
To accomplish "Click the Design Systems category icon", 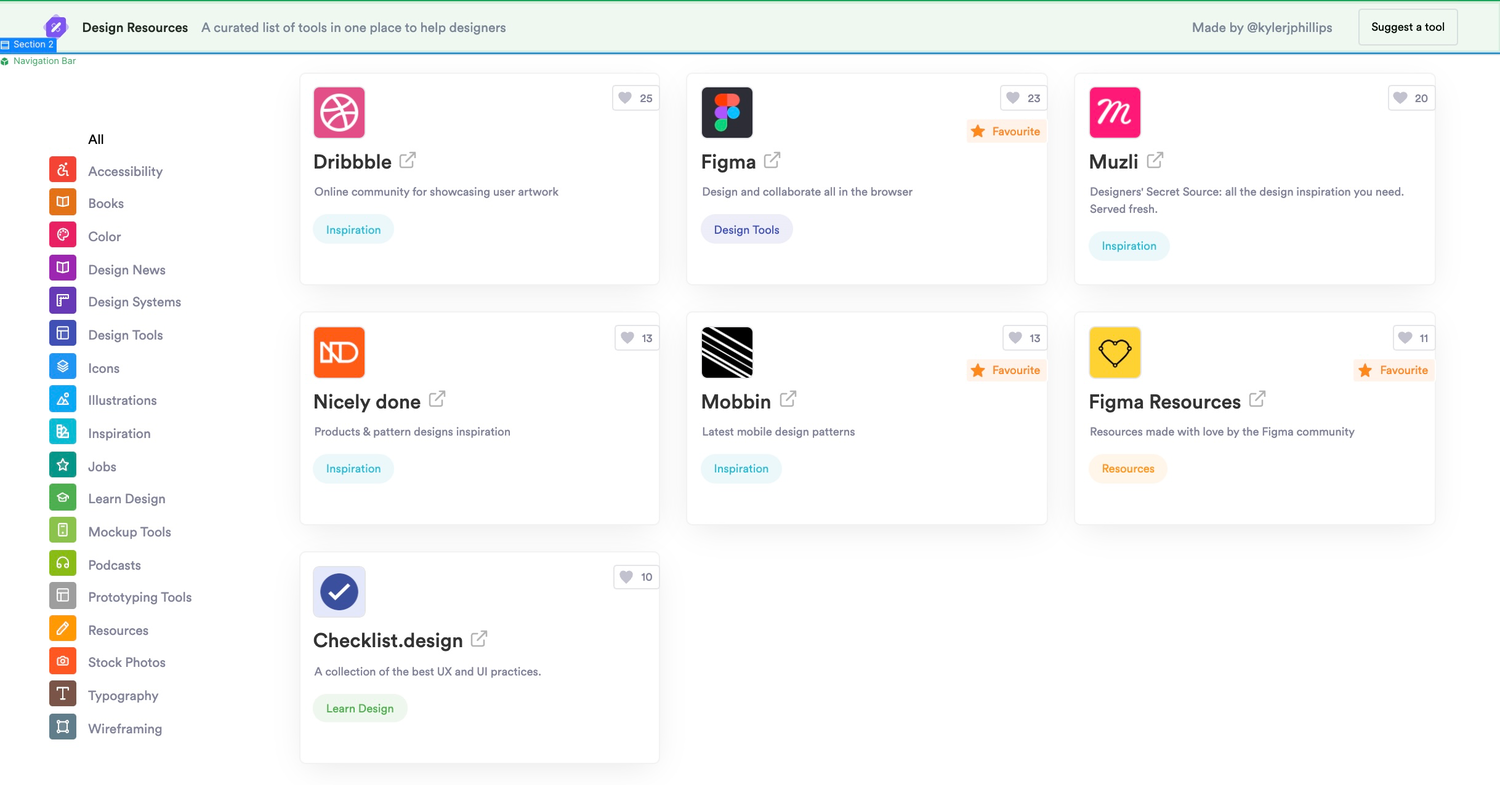I will click(63, 300).
